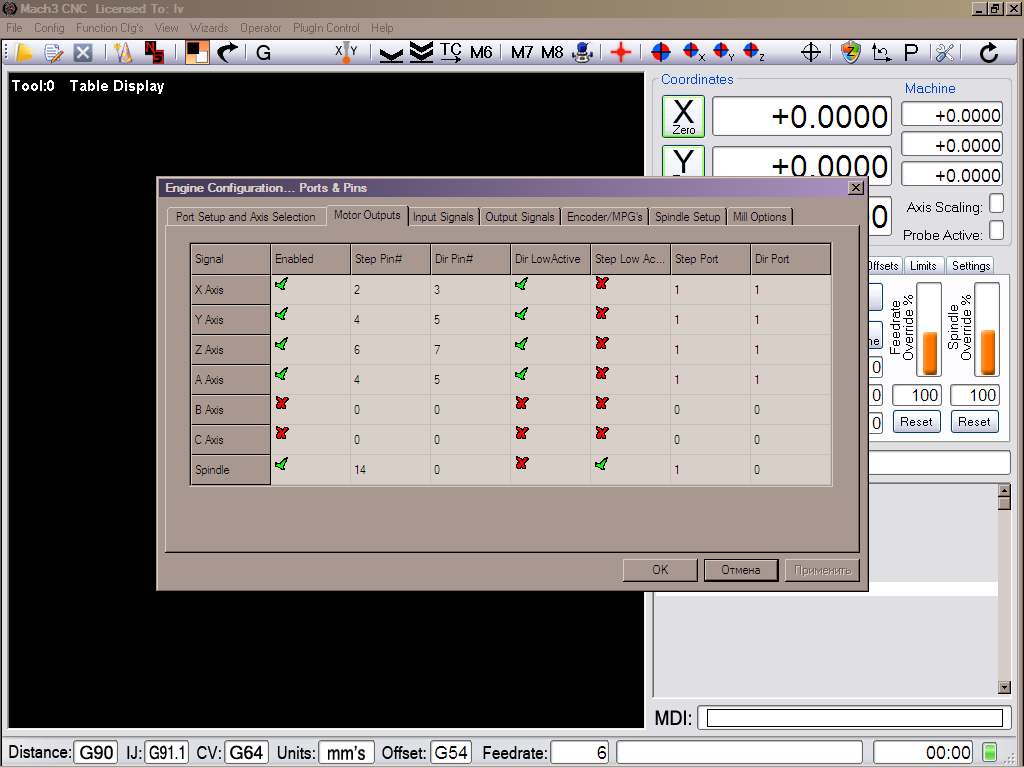The height and width of the screenshot is (768, 1024).
Task: Click the red four-point star icon
Action: (x=620, y=52)
